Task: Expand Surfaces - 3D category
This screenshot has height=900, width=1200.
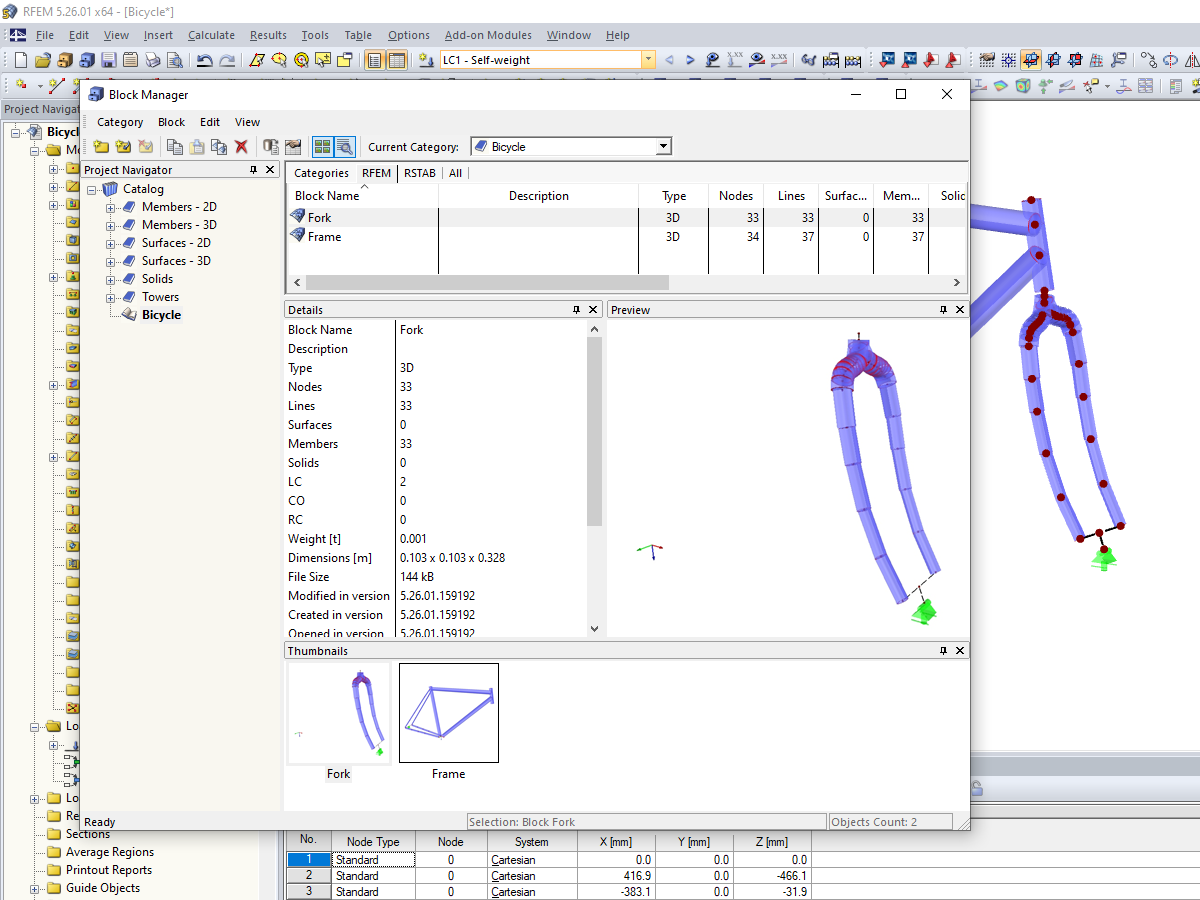Action: coord(111,261)
